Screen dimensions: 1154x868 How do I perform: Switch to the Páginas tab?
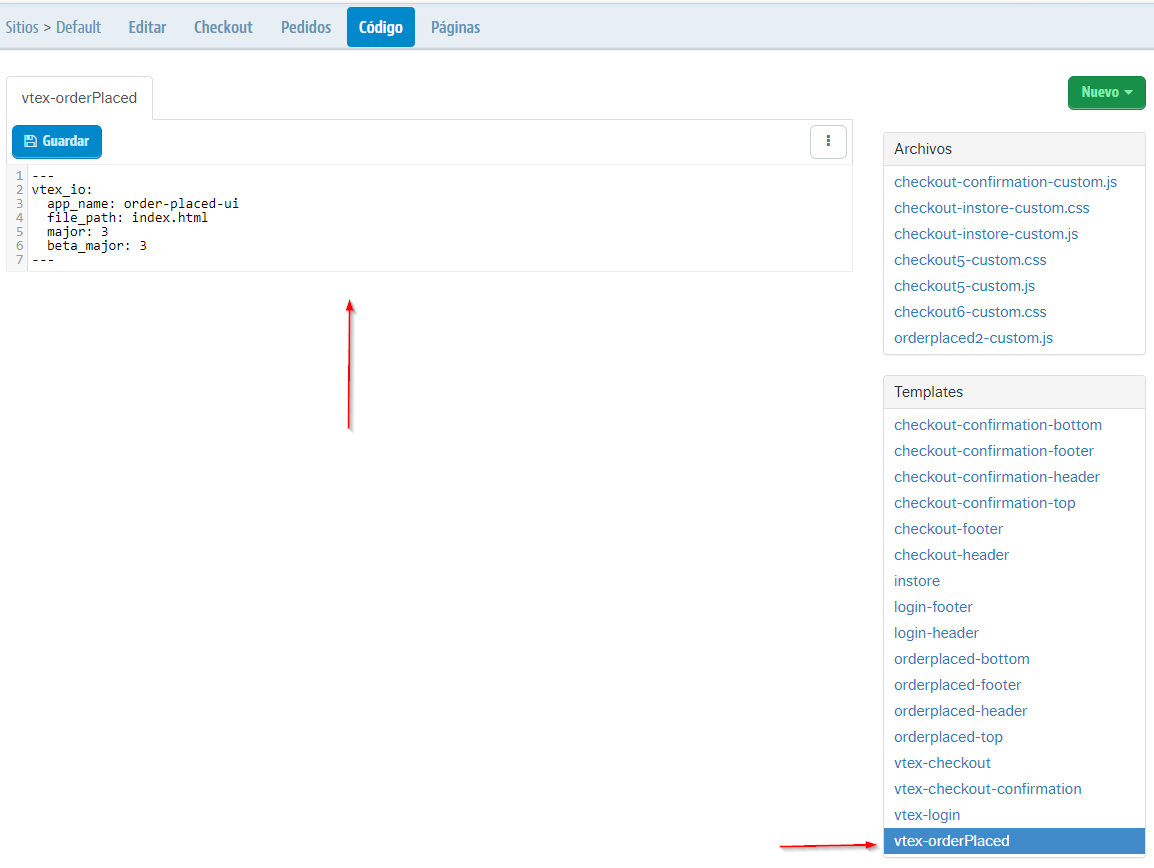click(455, 27)
